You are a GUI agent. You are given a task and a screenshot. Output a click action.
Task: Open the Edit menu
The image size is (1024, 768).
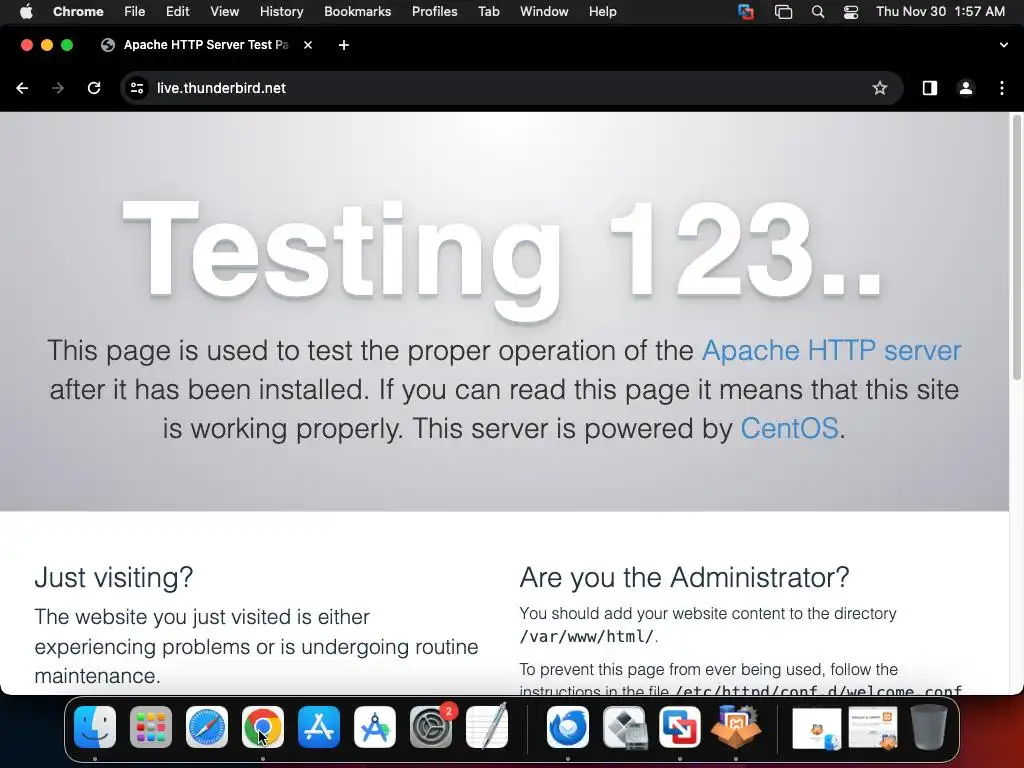tap(178, 12)
